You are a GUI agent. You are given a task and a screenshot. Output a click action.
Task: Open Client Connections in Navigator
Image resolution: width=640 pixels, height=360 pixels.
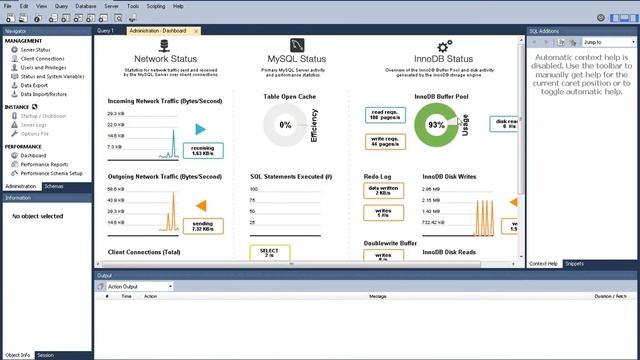point(42,59)
